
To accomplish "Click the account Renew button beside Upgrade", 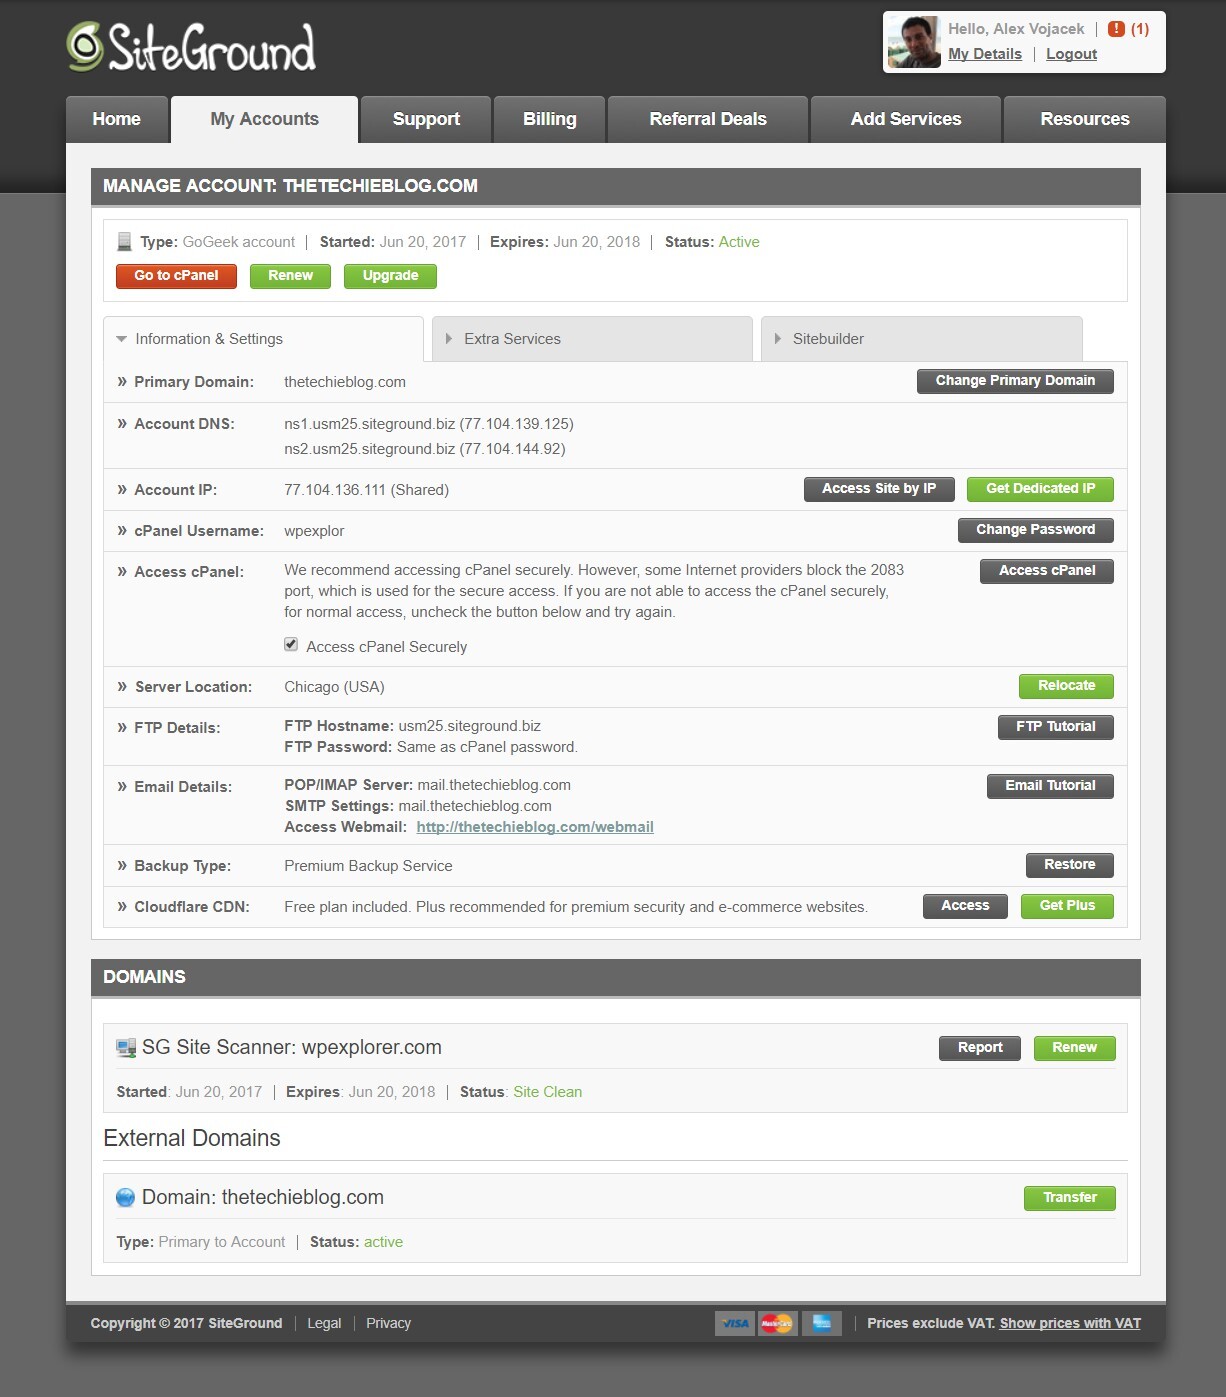I will 290,276.
